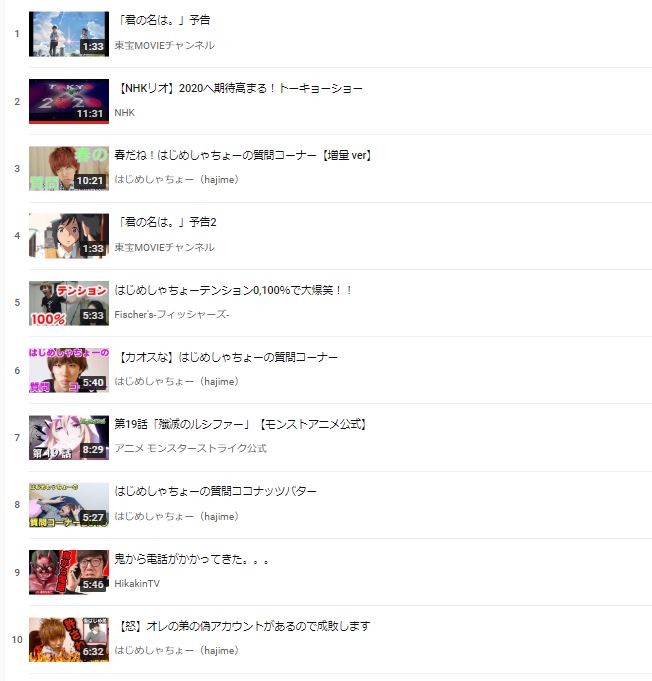Image resolution: width=652 pixels, height=681 pixels.
Task: Open the 質問コーナー 5:27 video thumbnail
Action: pos(69,505)
